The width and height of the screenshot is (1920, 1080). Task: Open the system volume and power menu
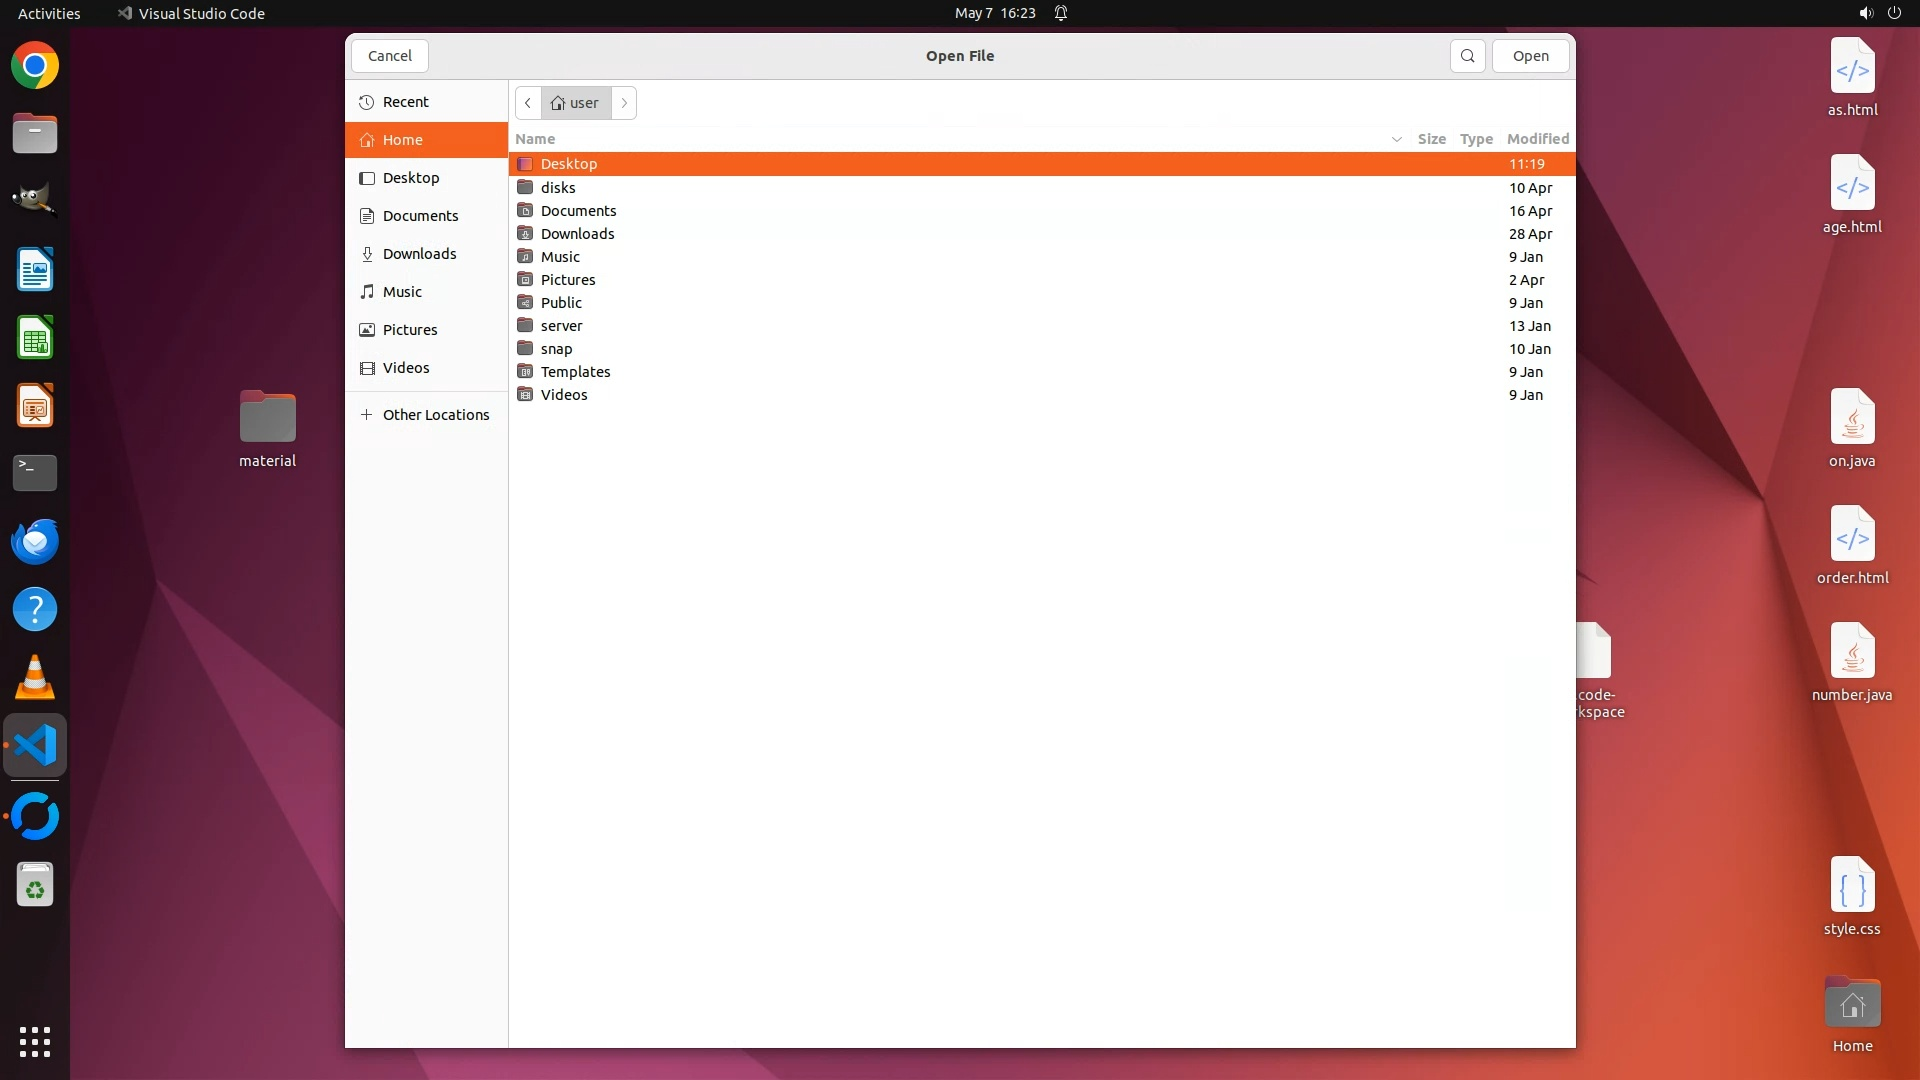click(1879, 13)
